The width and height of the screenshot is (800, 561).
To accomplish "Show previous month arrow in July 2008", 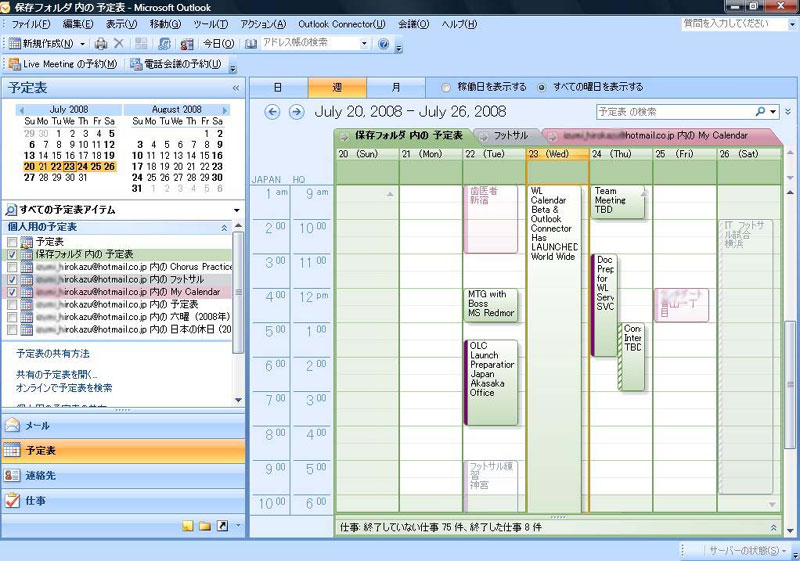I will (x=21, y=110).
